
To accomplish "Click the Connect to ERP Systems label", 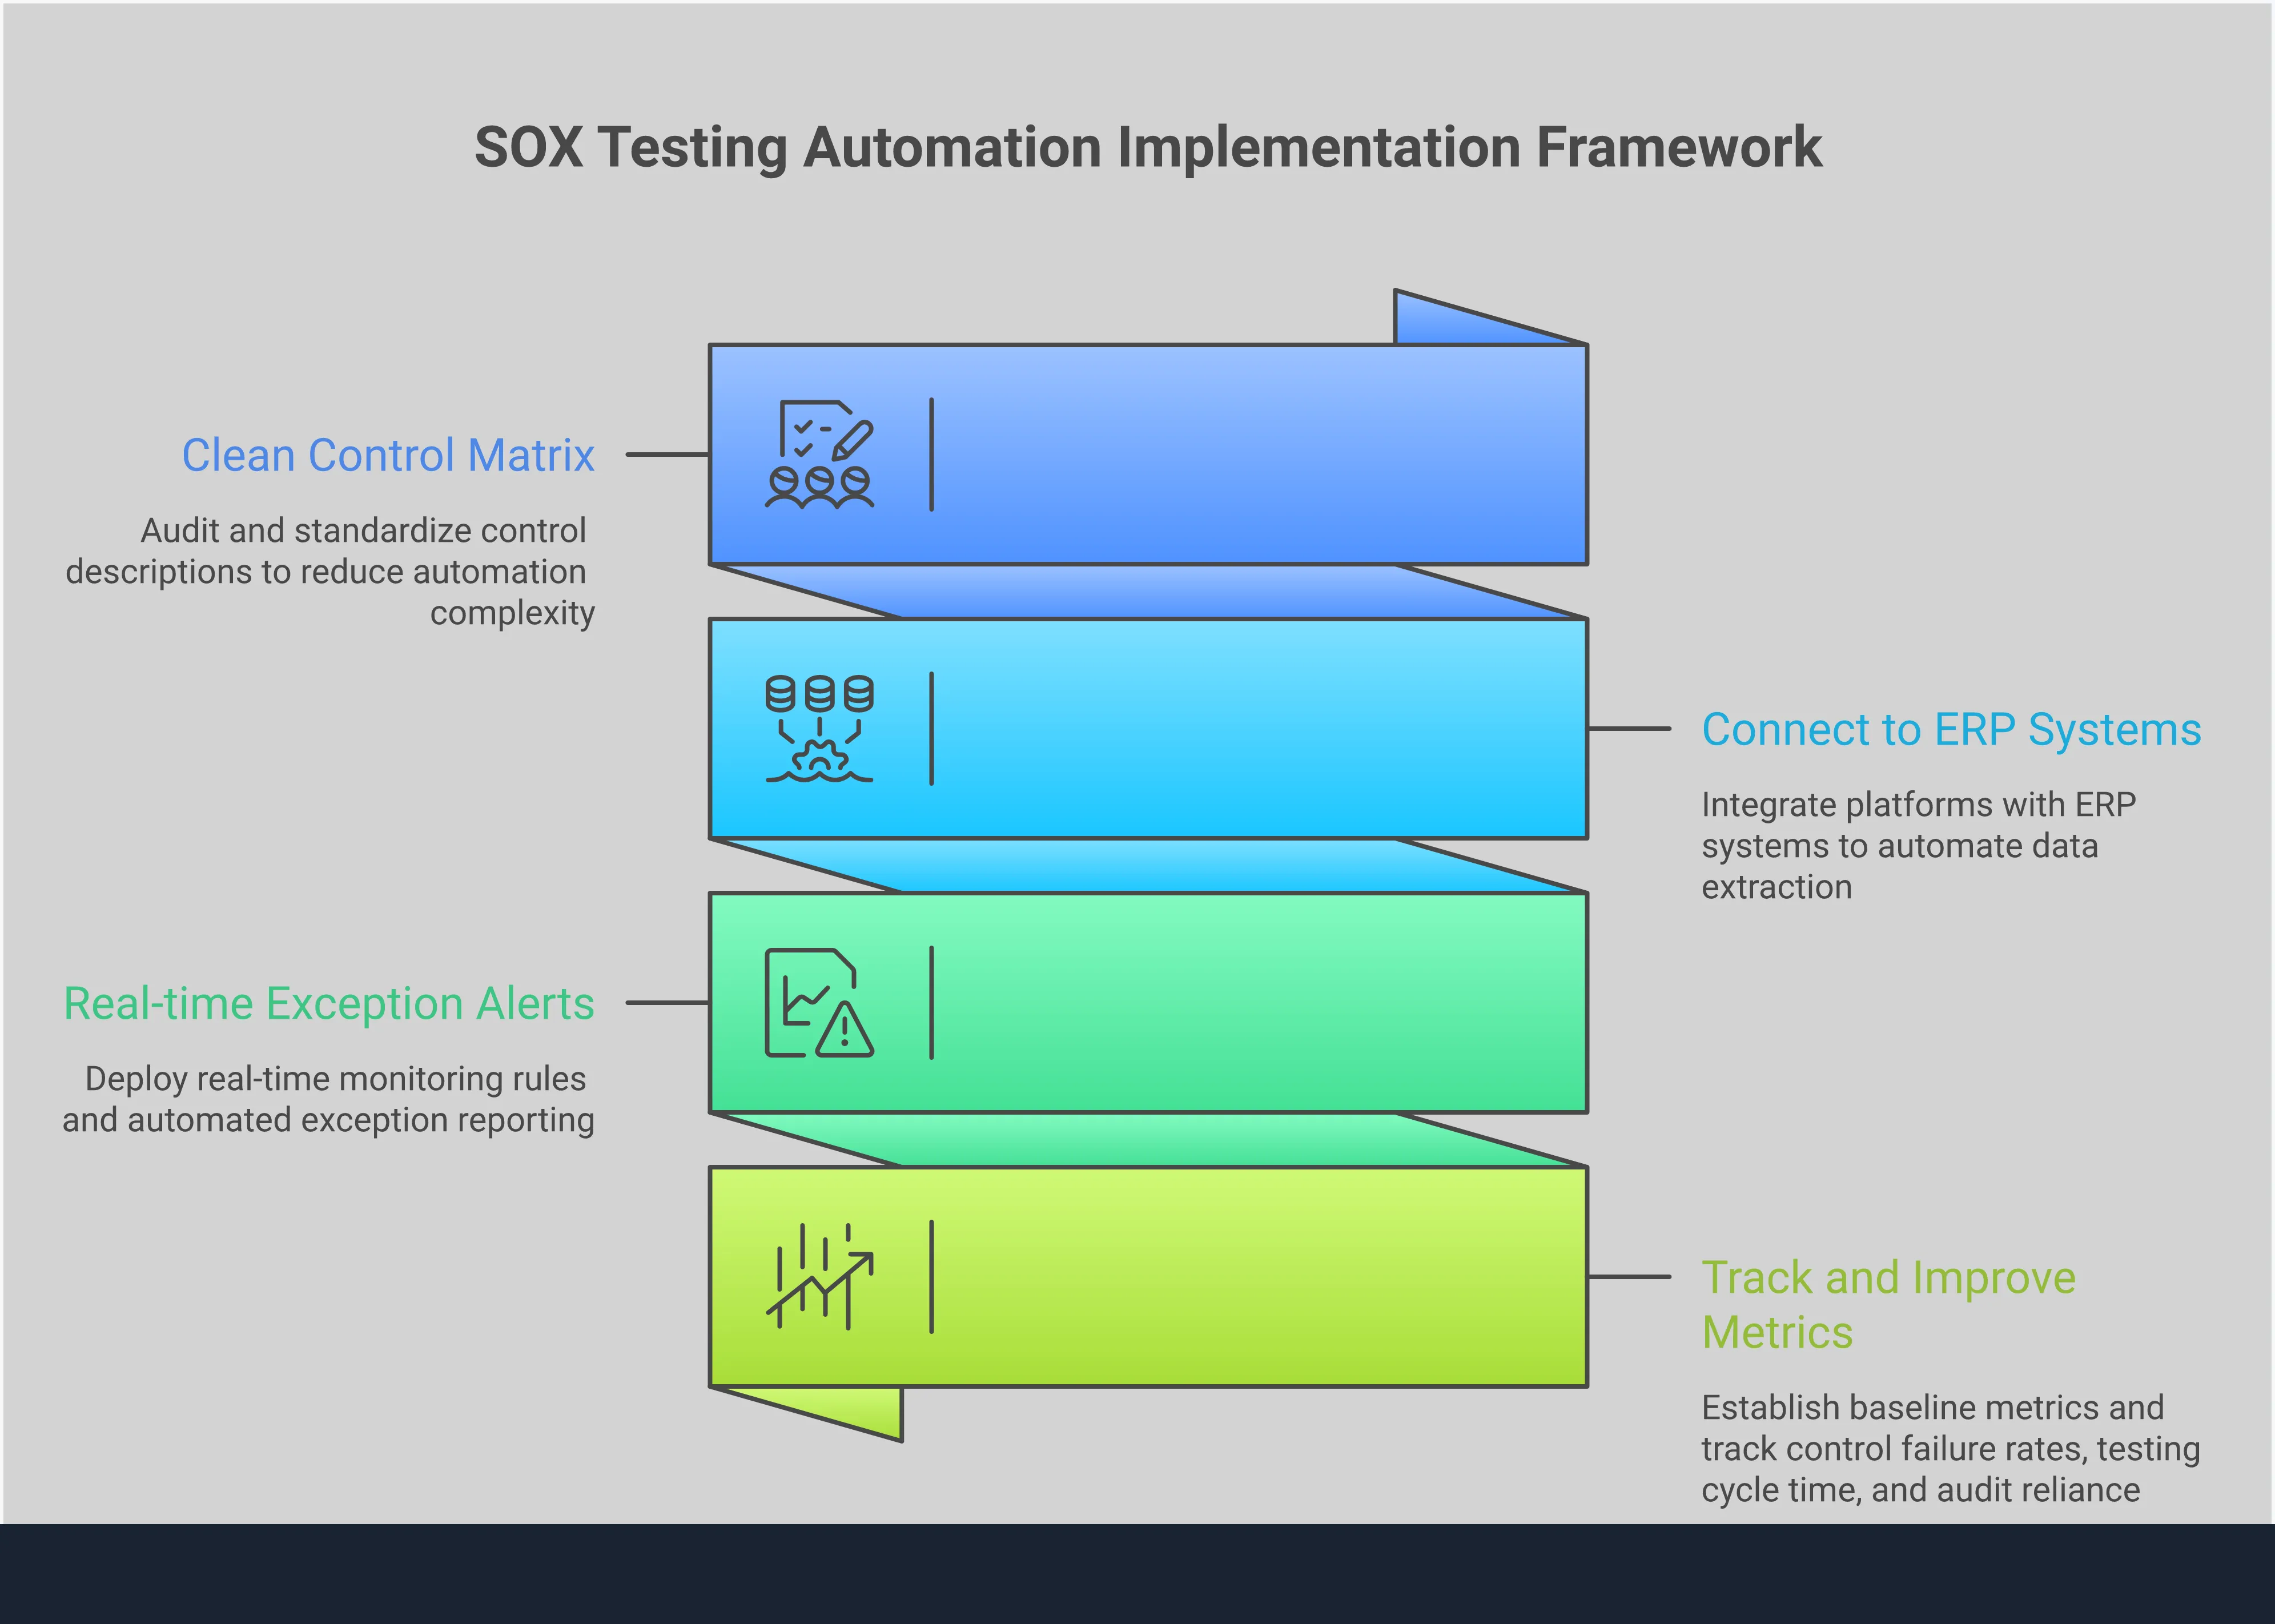I will tap(1950, 730).
